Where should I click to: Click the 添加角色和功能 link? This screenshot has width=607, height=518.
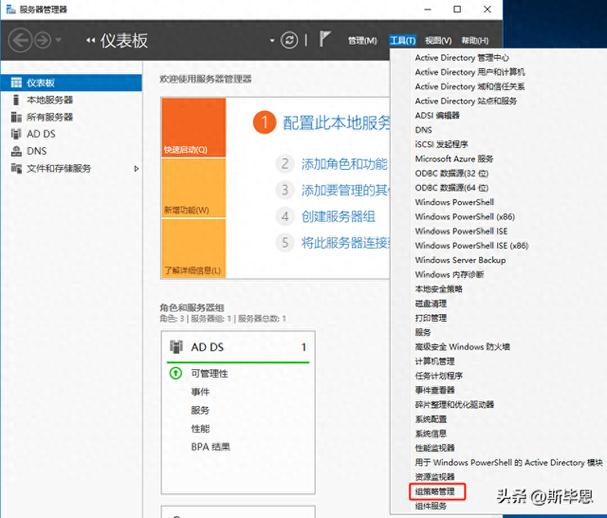coord(345,164)
